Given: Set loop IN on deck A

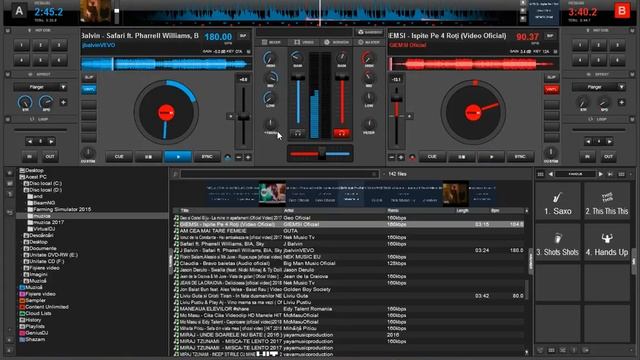Looking at the screenshot, I should [29, 156].
